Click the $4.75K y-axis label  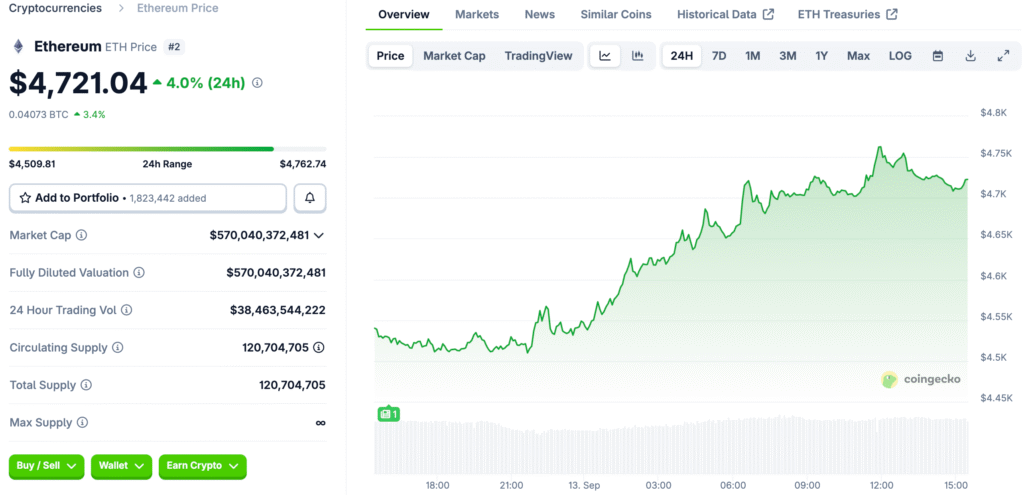click(x=996, y=153)
